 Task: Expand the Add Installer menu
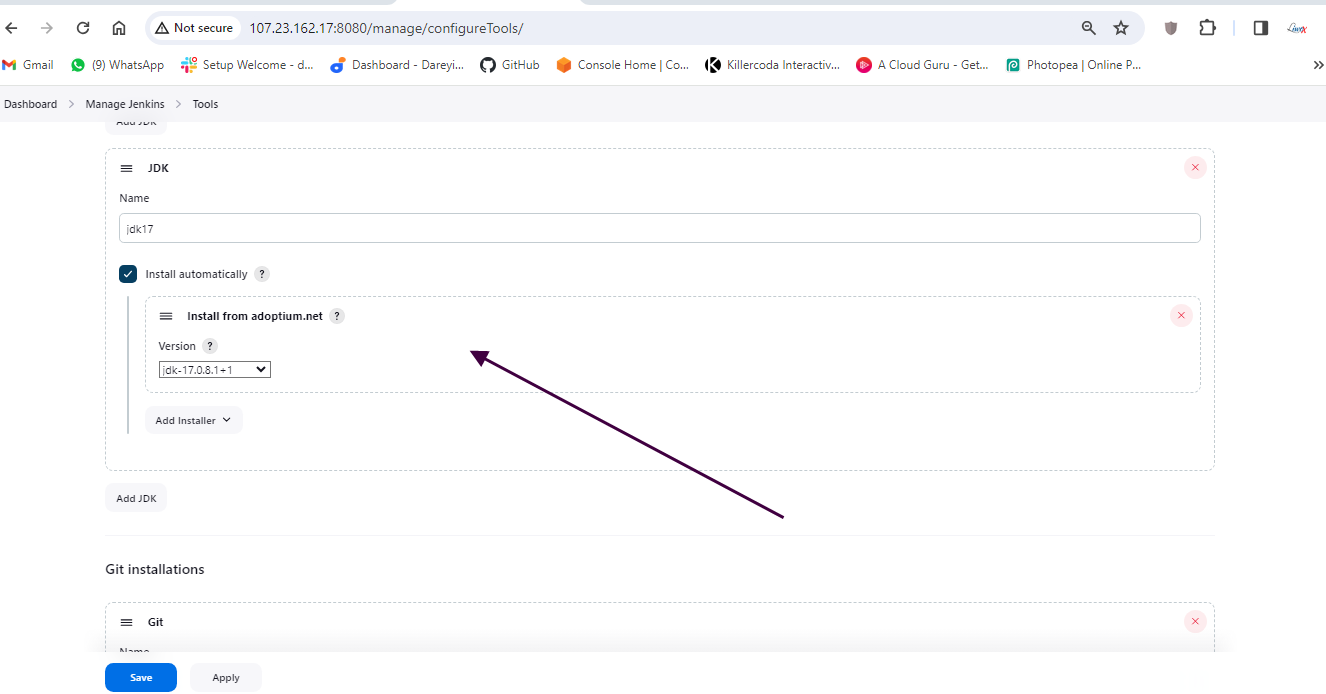click(193, 421)
